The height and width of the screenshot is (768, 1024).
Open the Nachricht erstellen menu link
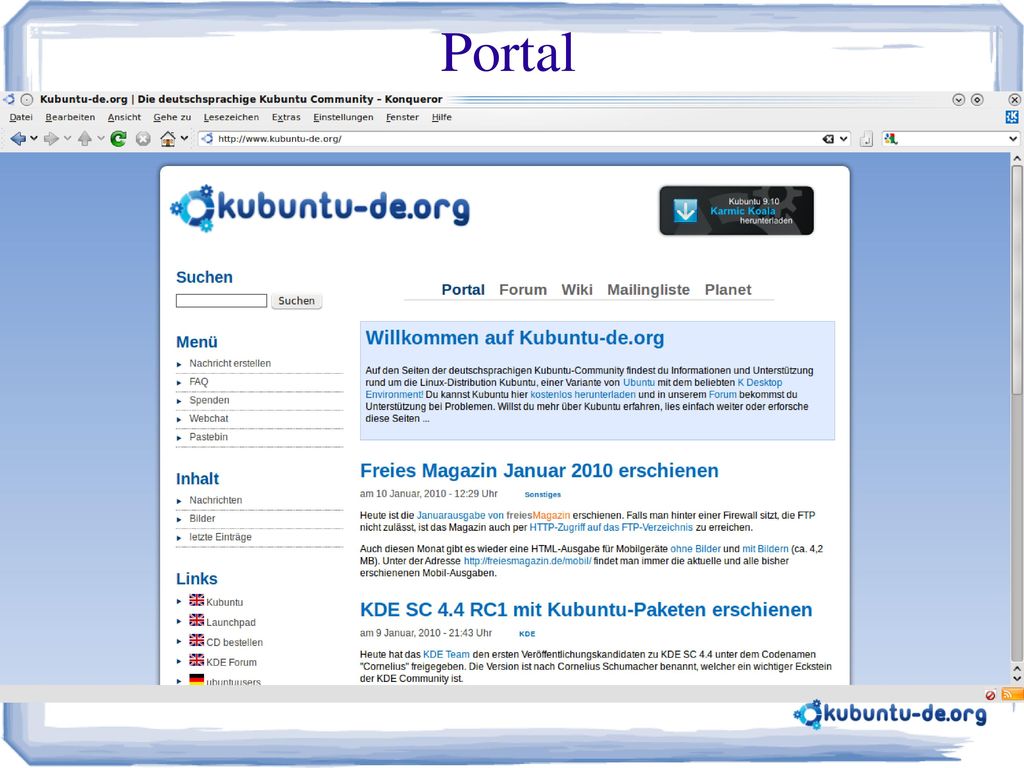click(230, 363)
